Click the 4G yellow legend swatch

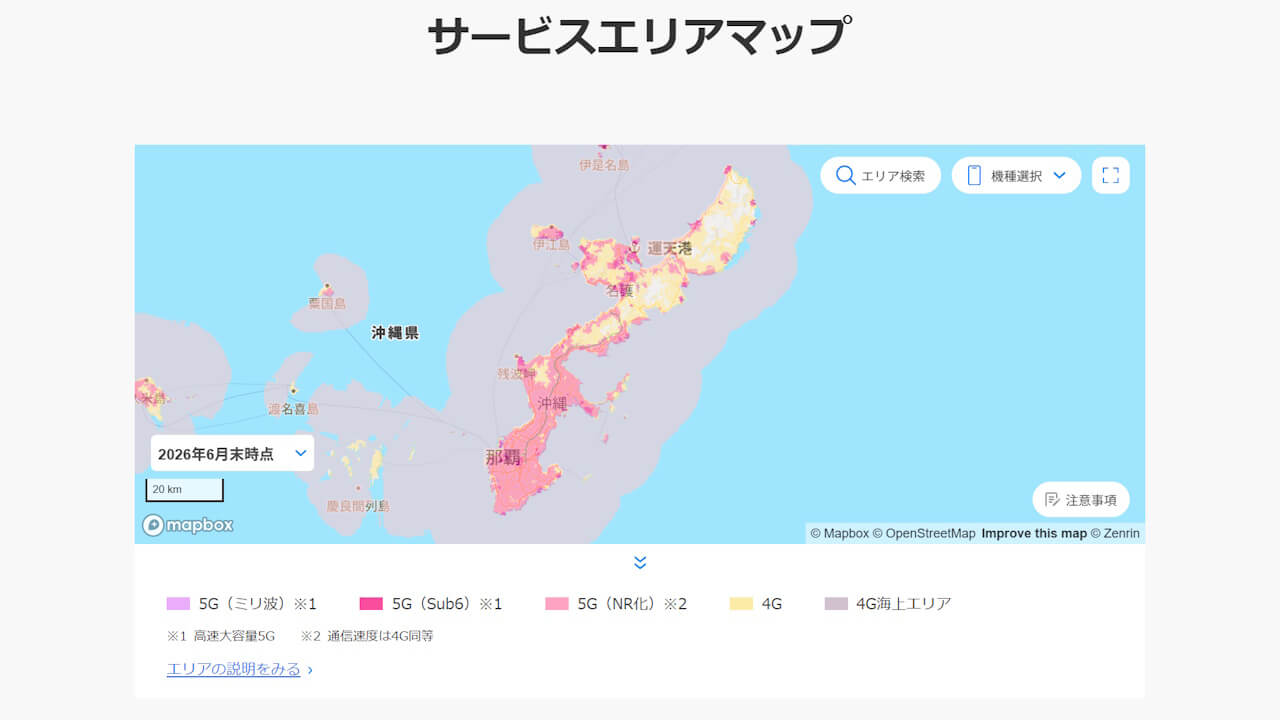(x=741, y=604)
